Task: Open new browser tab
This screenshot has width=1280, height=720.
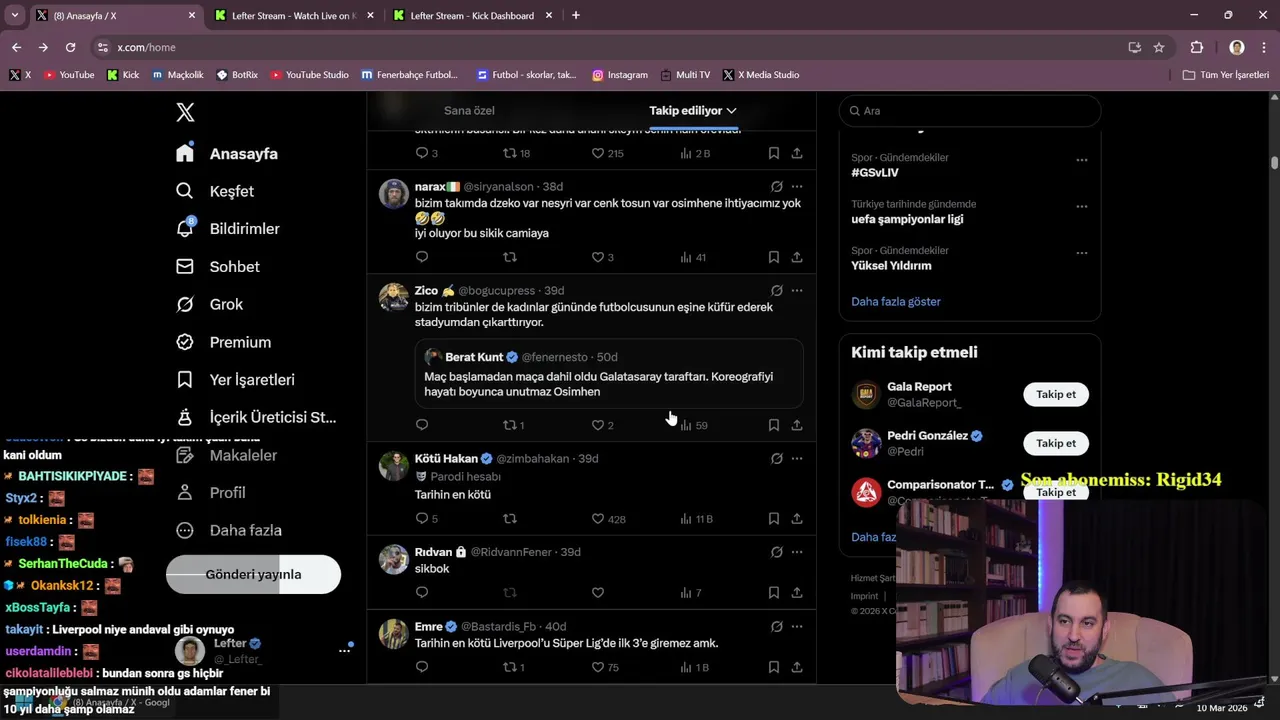Action: click(575, 16)
